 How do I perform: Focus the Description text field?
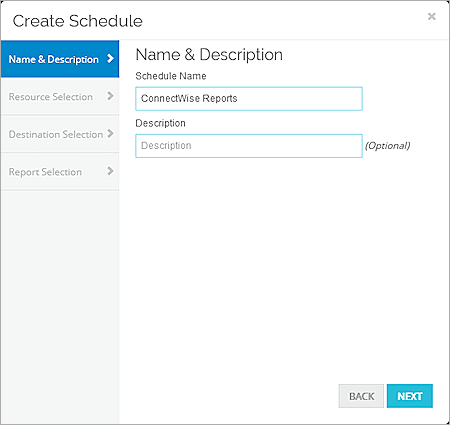(249, 146)
